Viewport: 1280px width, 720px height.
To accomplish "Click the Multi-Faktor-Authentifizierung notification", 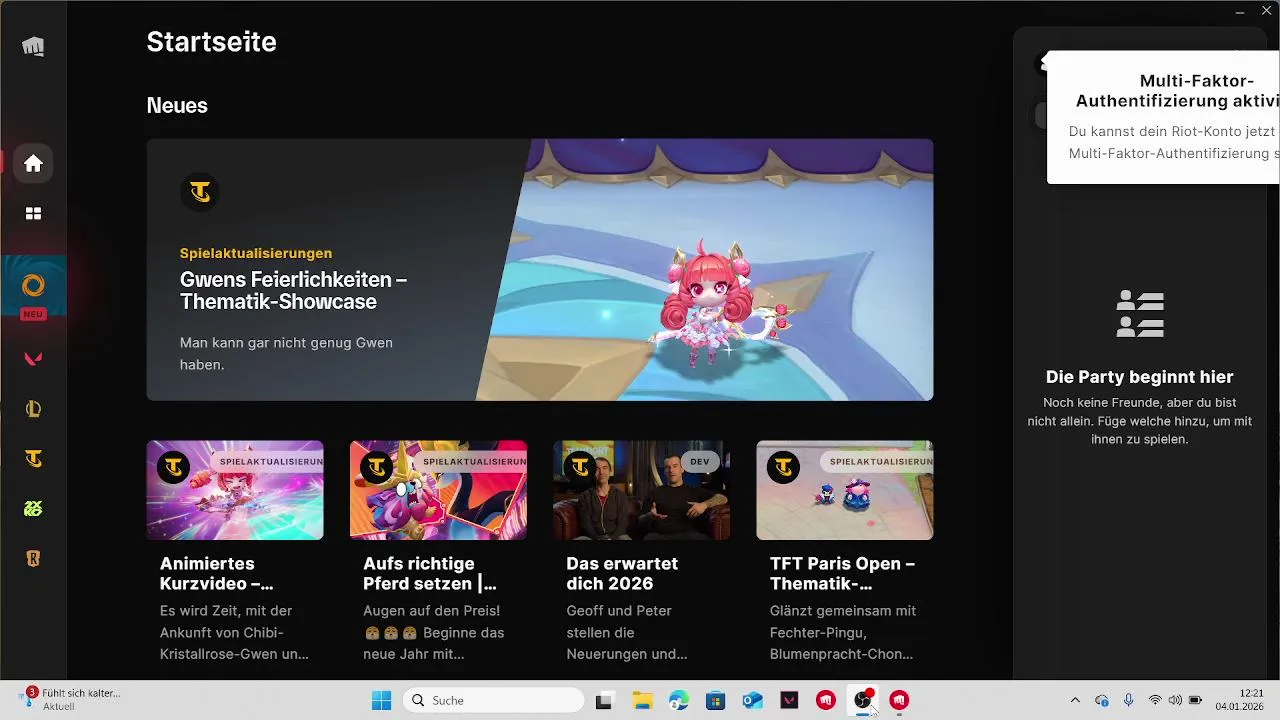I will (x=1163, y=117).
